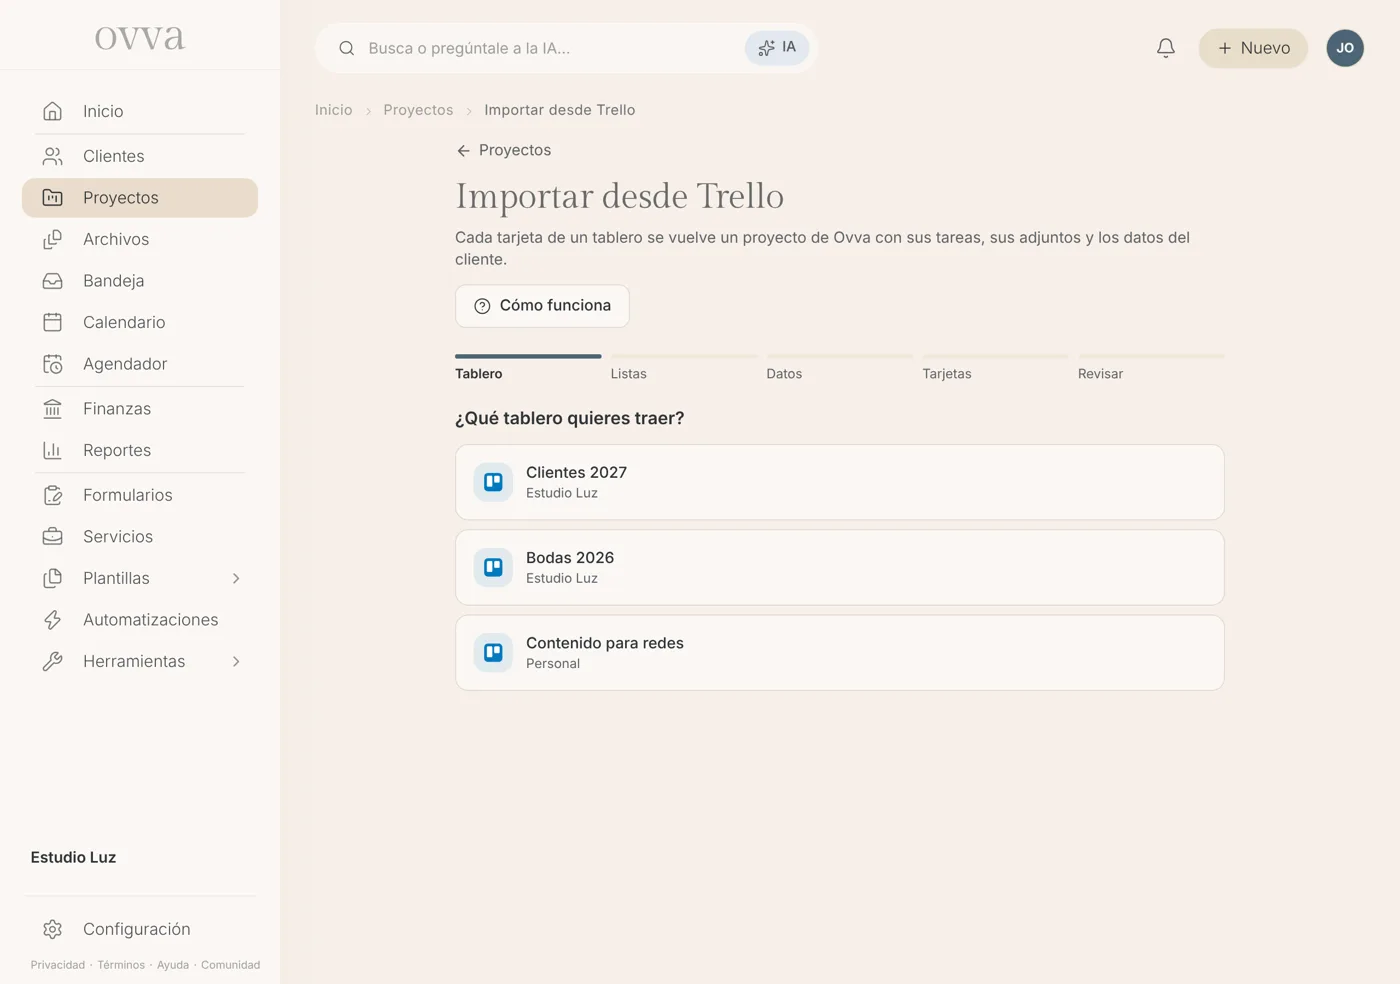Click the ovva logo
Viewport: 1400px width, 984px height.
point(140,37)
